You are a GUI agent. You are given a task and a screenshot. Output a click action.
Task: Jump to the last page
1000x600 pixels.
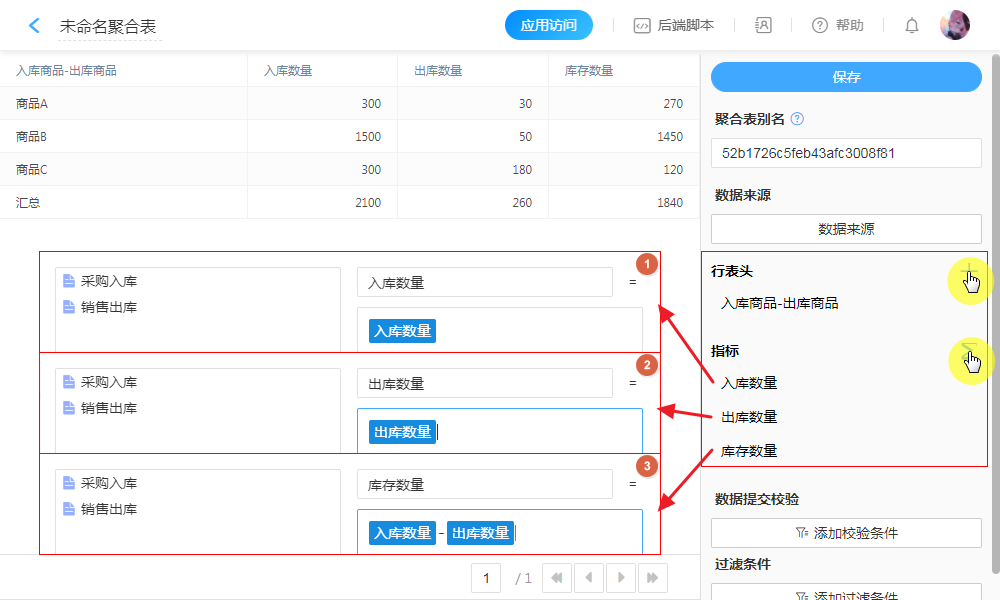click(653, 577)
